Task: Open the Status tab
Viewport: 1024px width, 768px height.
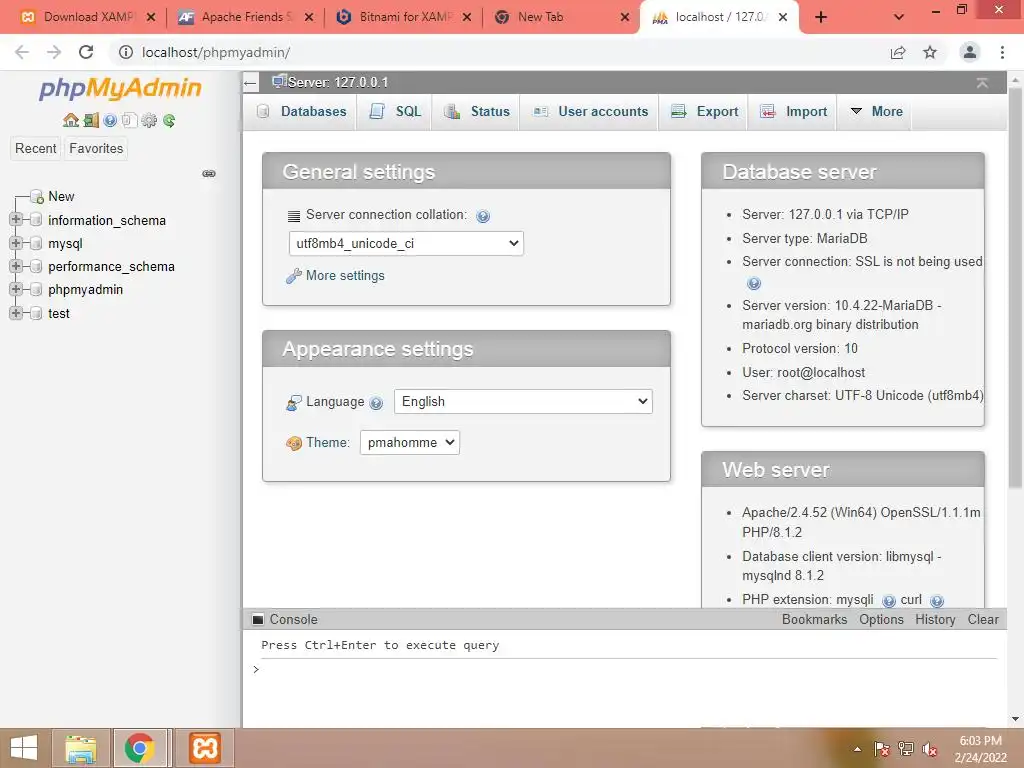Action: [x=476, y=112]
